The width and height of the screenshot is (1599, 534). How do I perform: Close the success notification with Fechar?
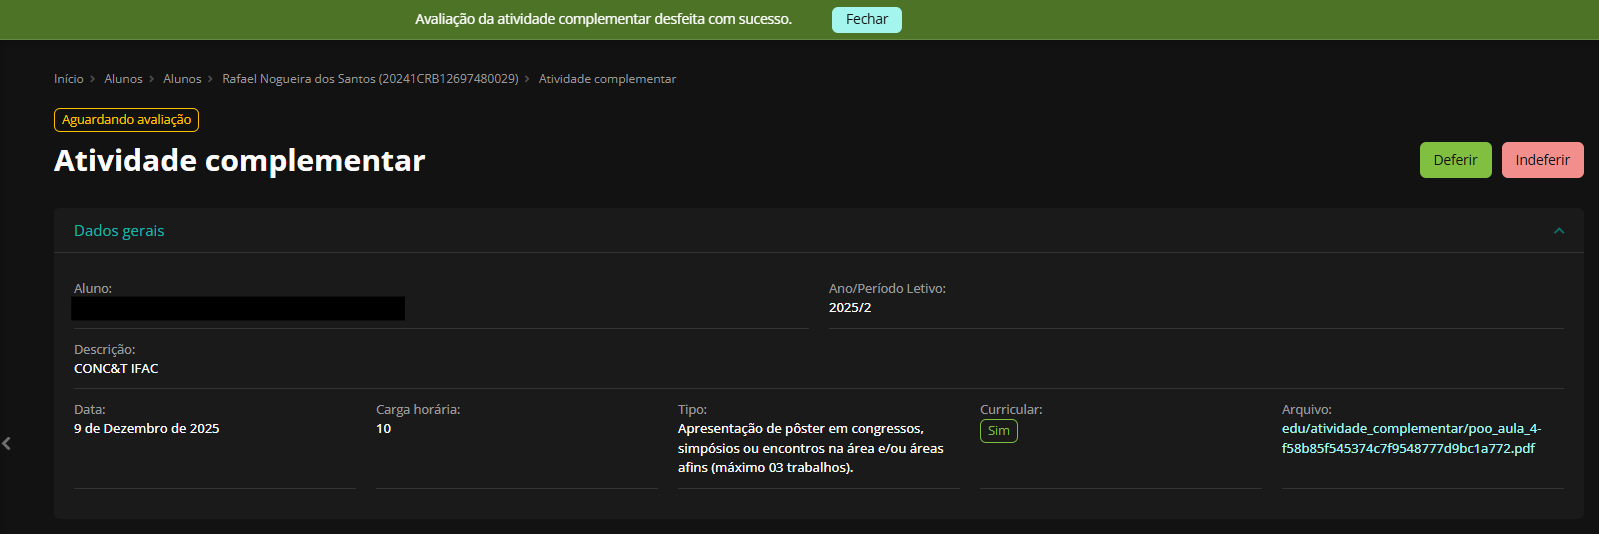pyautogui.click(x=866, y=20)
